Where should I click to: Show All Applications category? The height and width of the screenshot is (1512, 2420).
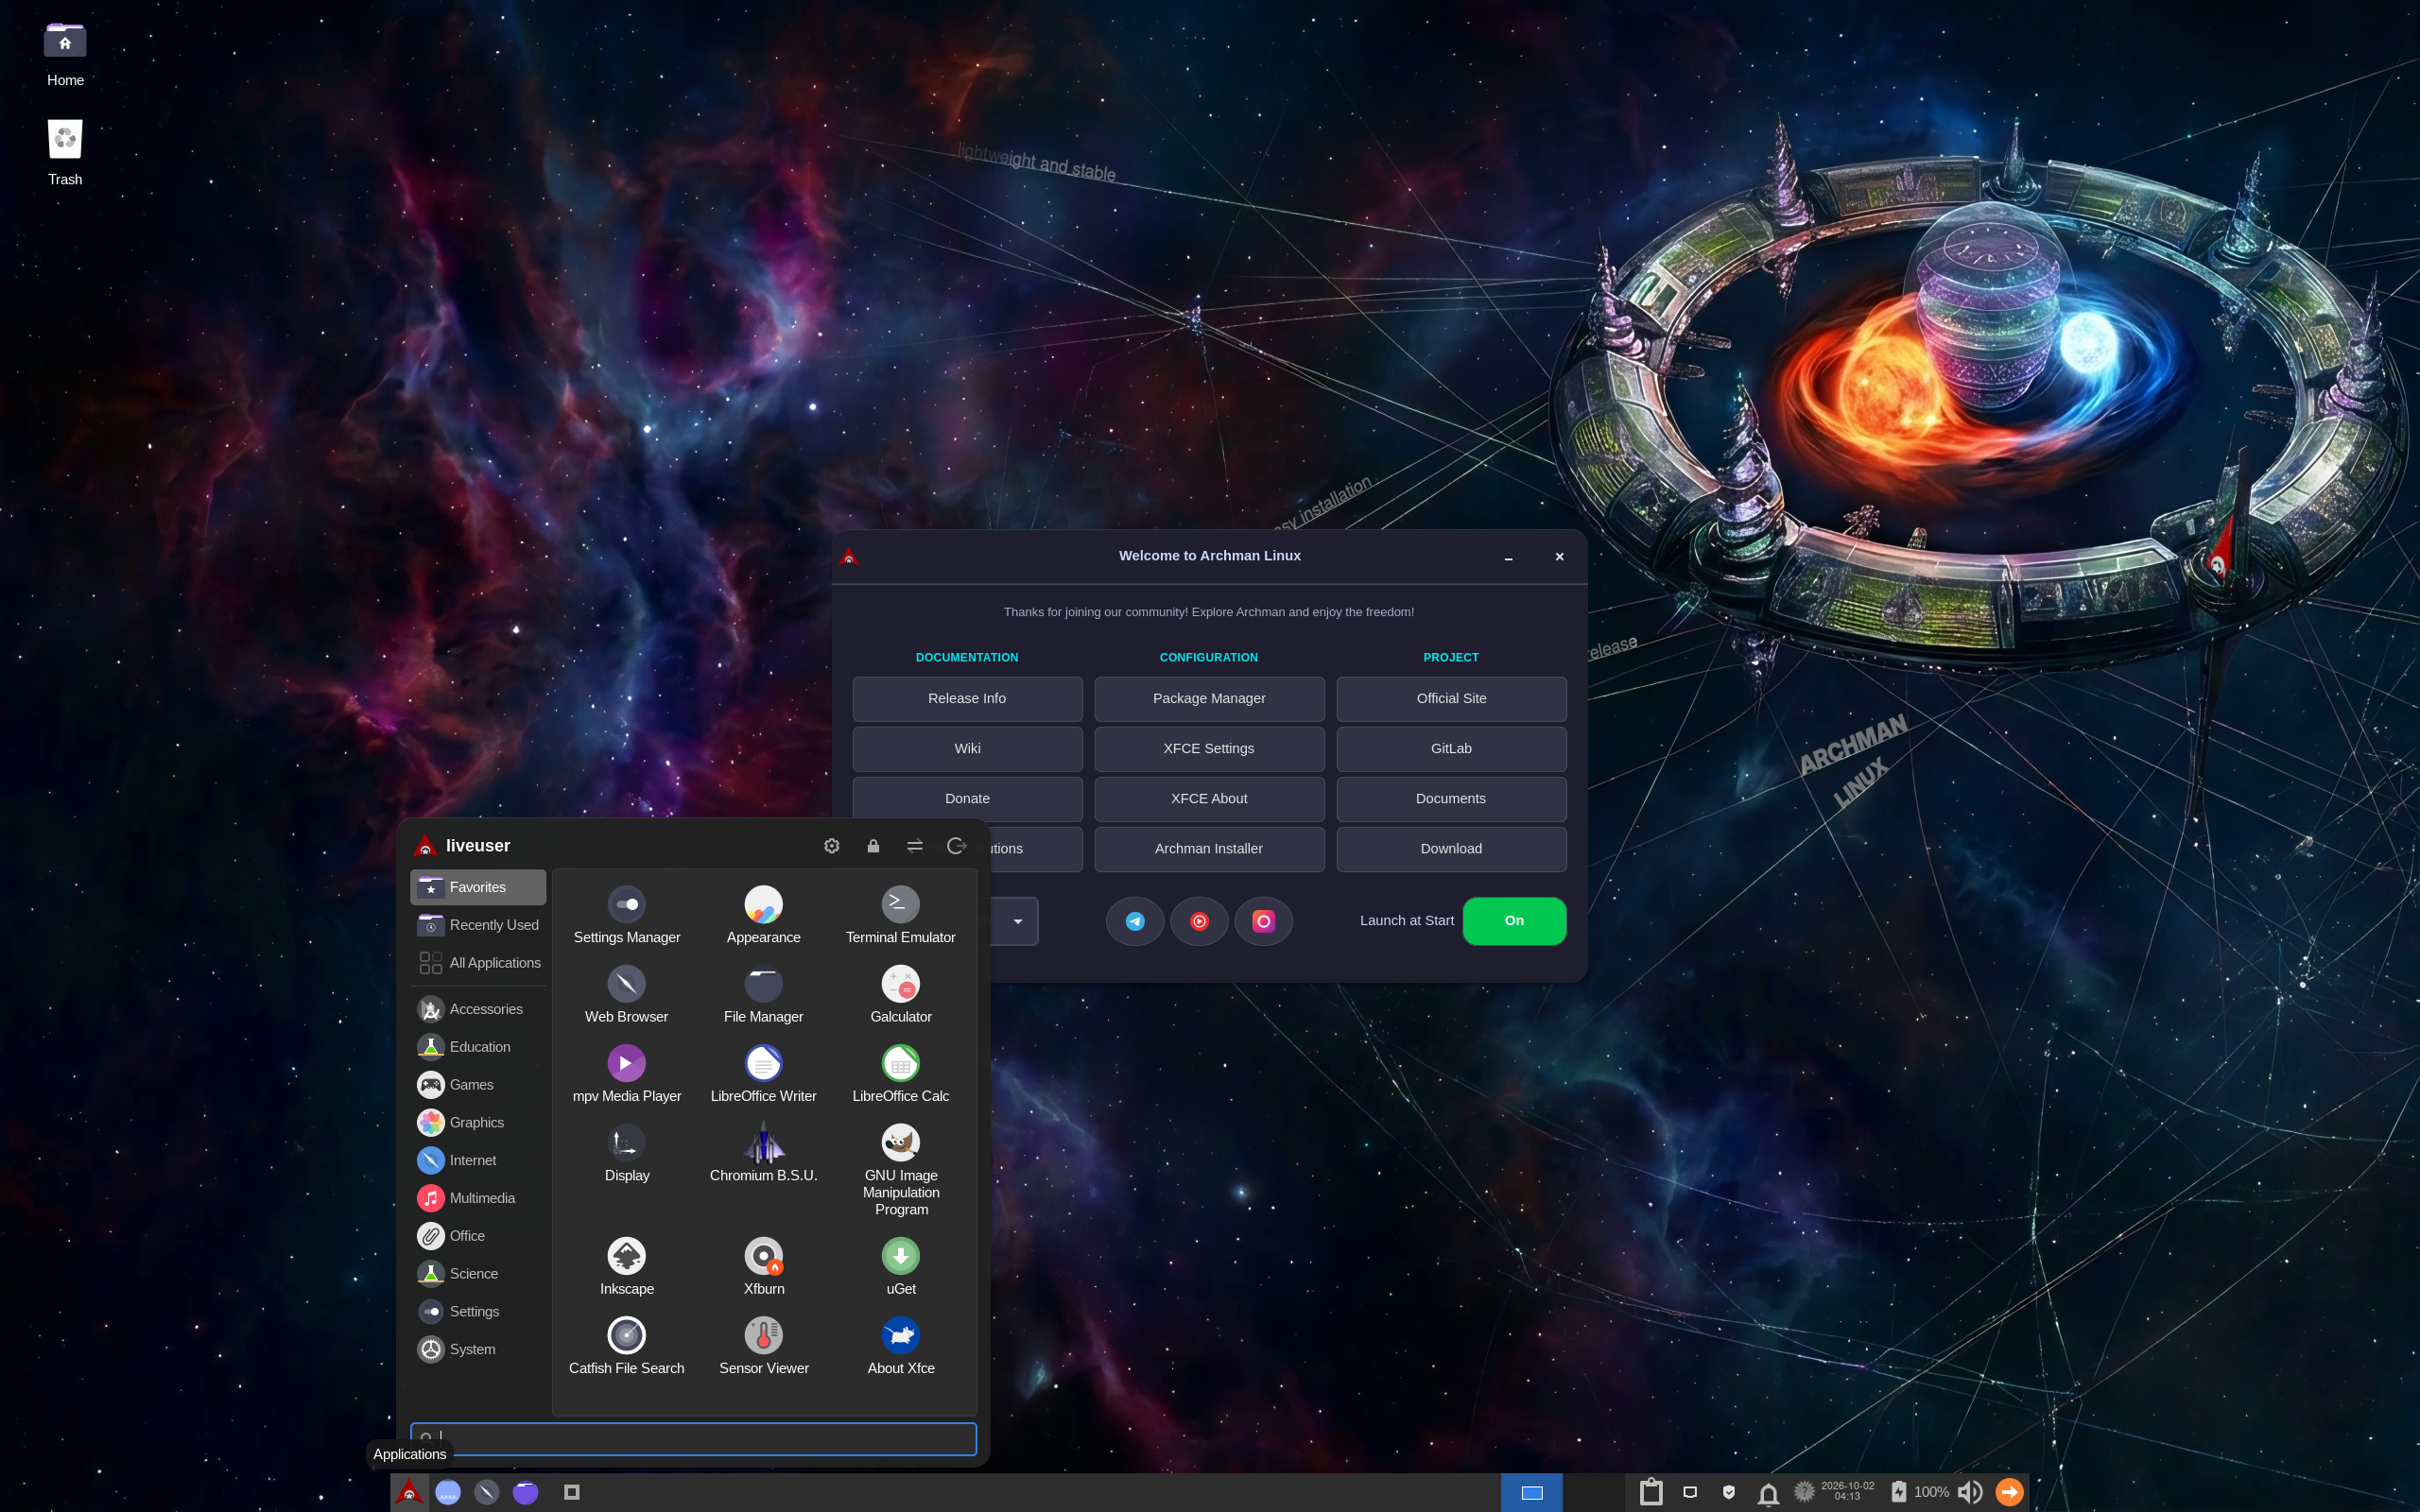[477, 963]
